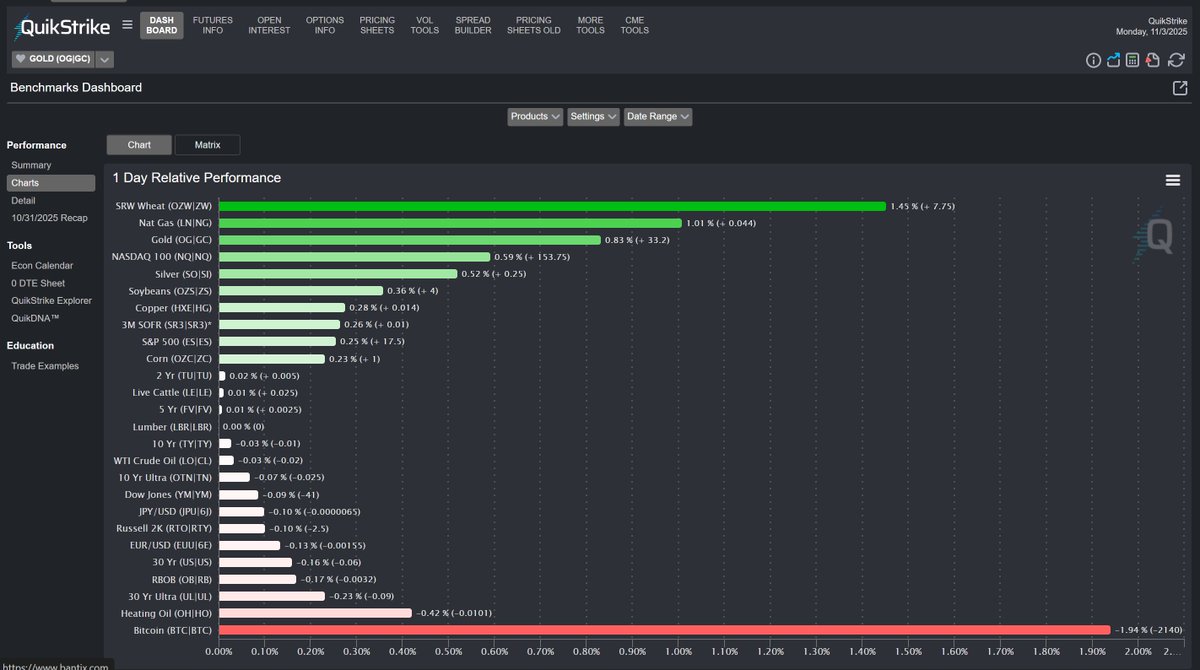Switch to the Matrix tab
Image resolution: width=1200 pixels, height=670 pixels.
[x=207, y=144]
